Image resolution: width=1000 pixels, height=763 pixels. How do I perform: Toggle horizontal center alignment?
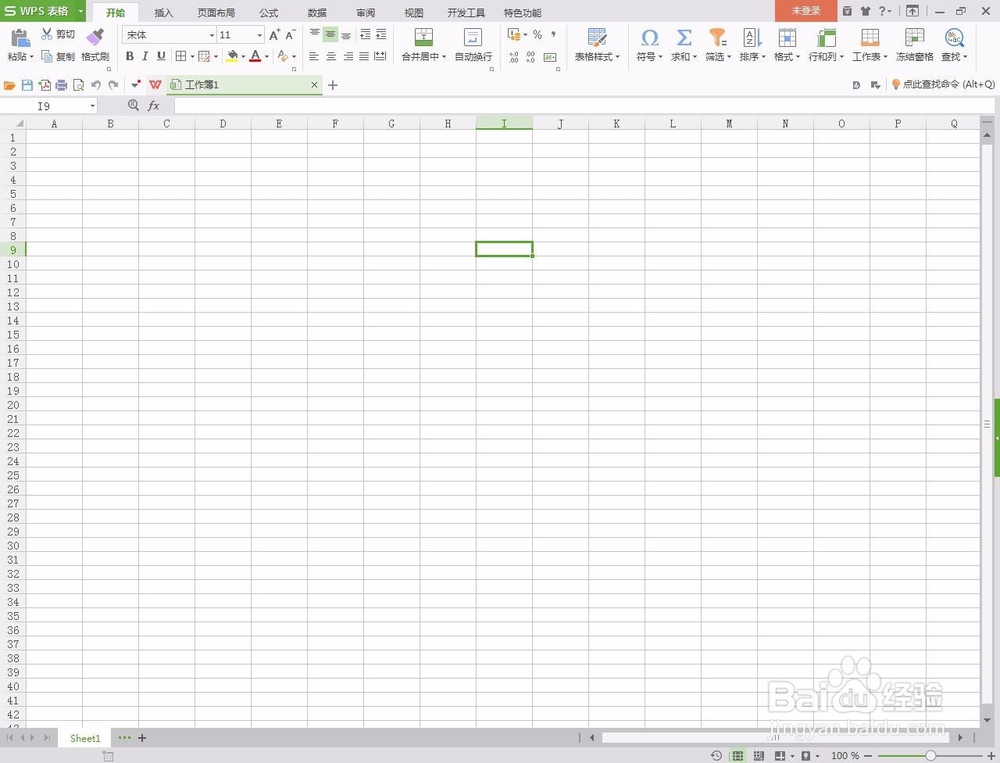(331, 57)
